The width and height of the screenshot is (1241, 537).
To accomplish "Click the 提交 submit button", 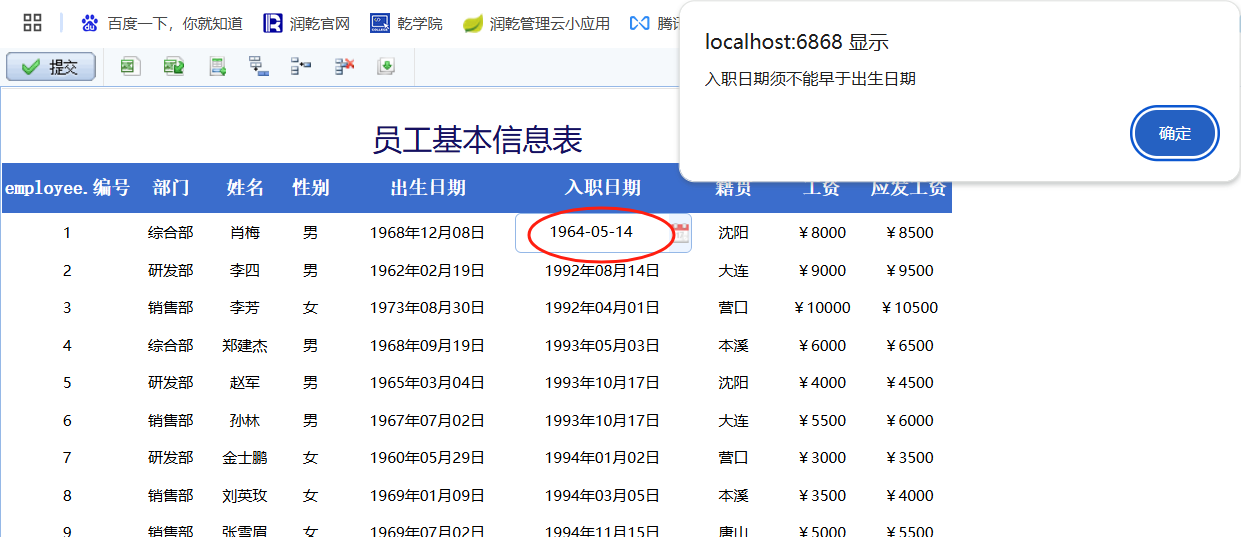I will (51, 67).
